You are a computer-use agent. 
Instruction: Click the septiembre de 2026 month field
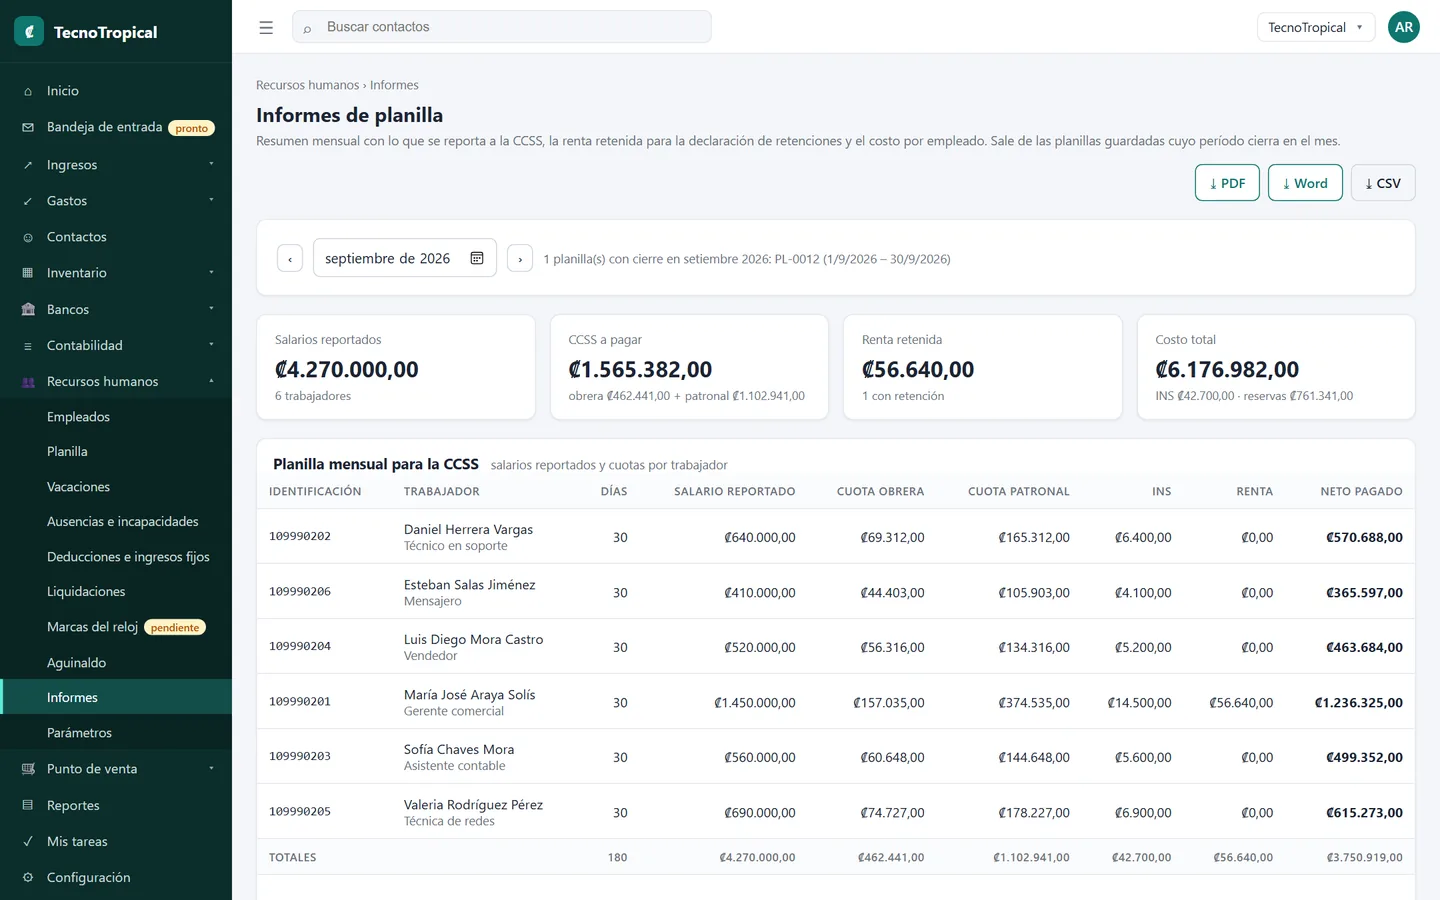click(x=405, y=258)
